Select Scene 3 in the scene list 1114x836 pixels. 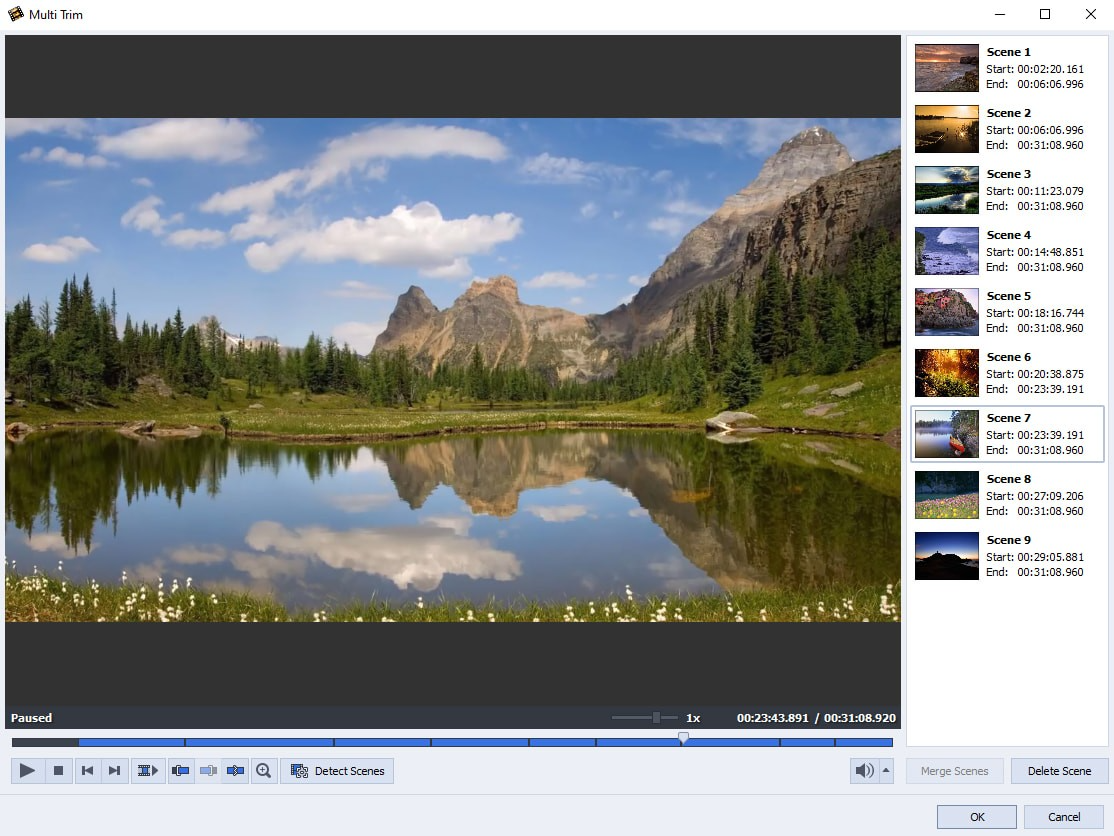coord(1005,190)
